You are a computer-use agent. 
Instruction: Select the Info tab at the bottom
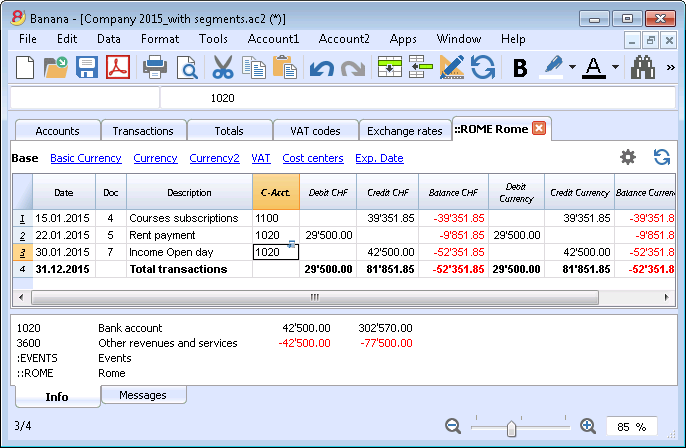57,397
